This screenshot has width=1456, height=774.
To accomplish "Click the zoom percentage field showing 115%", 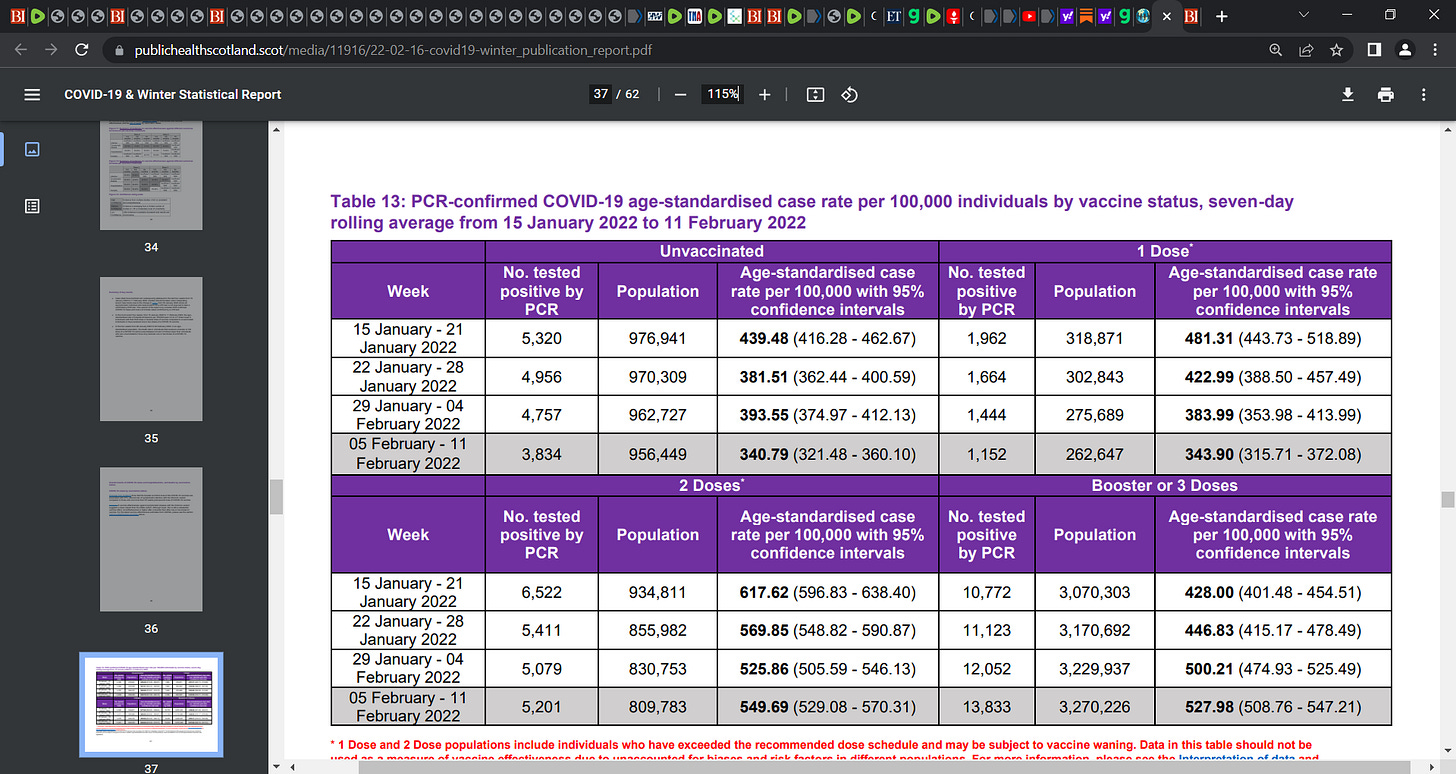I will (722, 94).
